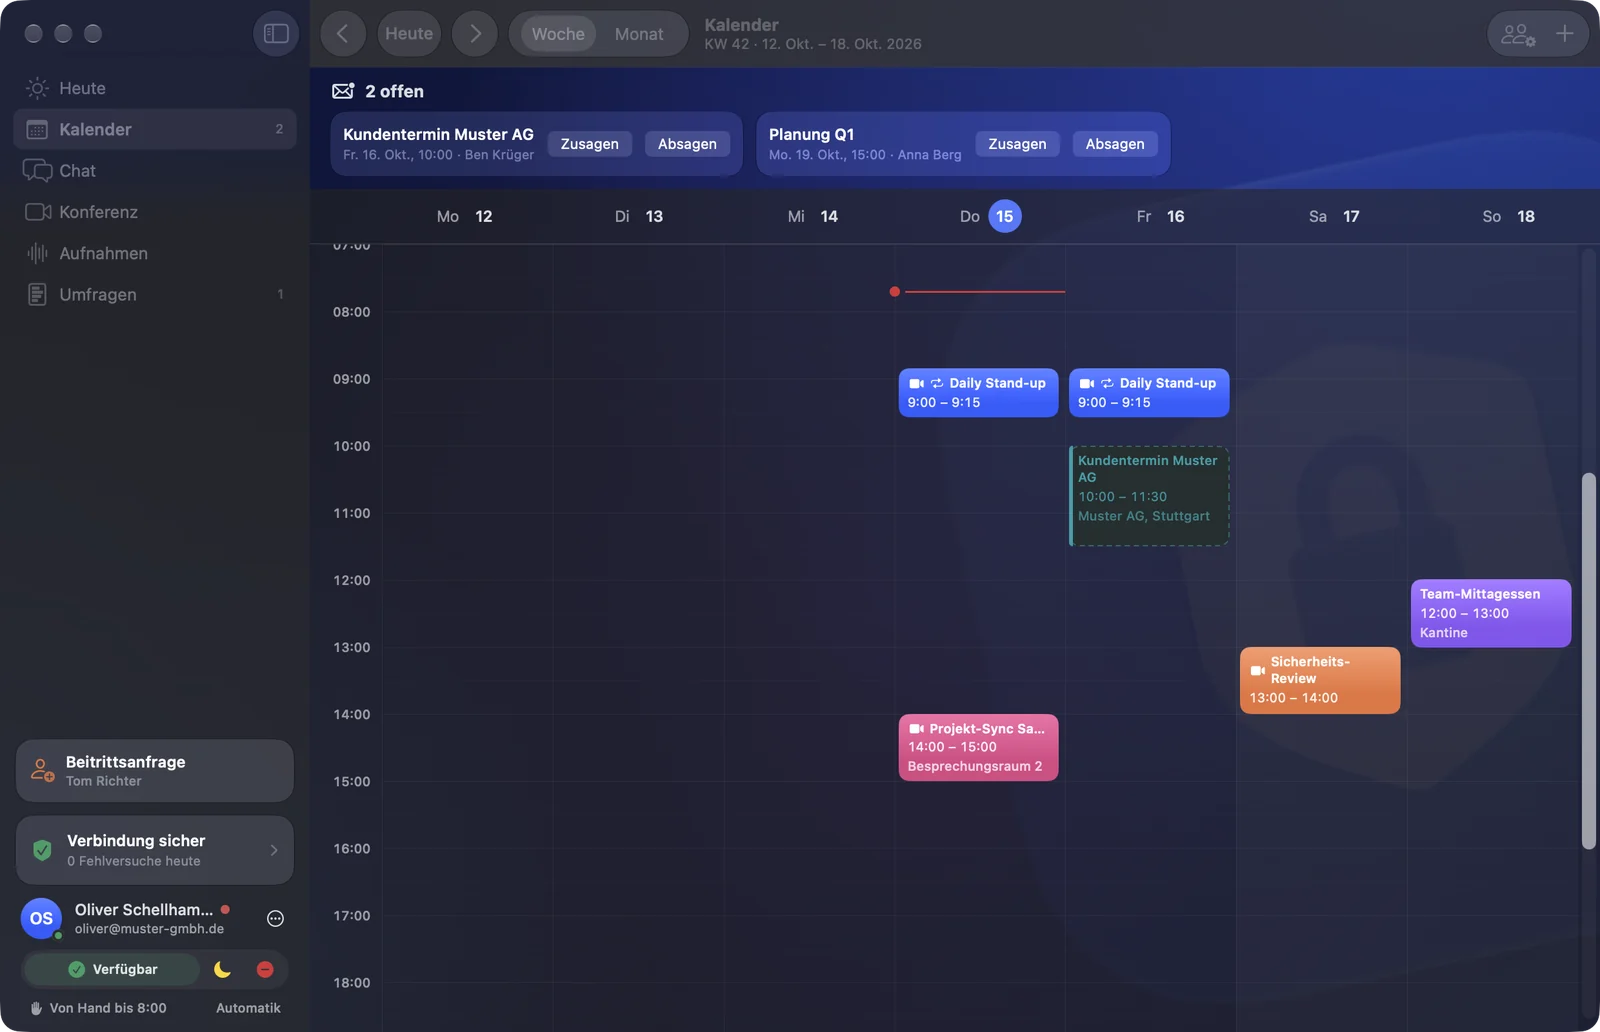Open participant settings icon top right
This screenshot has height=1032, width=1600.
tap(1518, 34)
